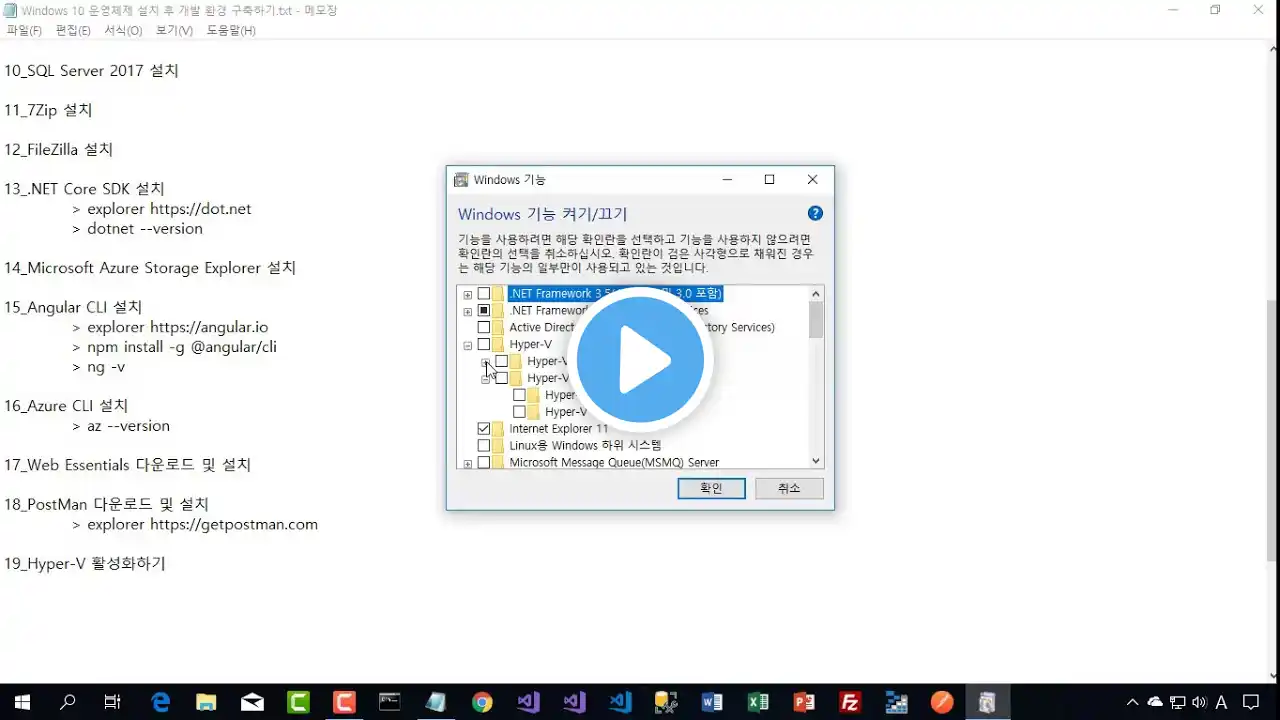Confirm with the 확인 button
Viewport: 1280px width, 720px height.
tap(711, 488)
